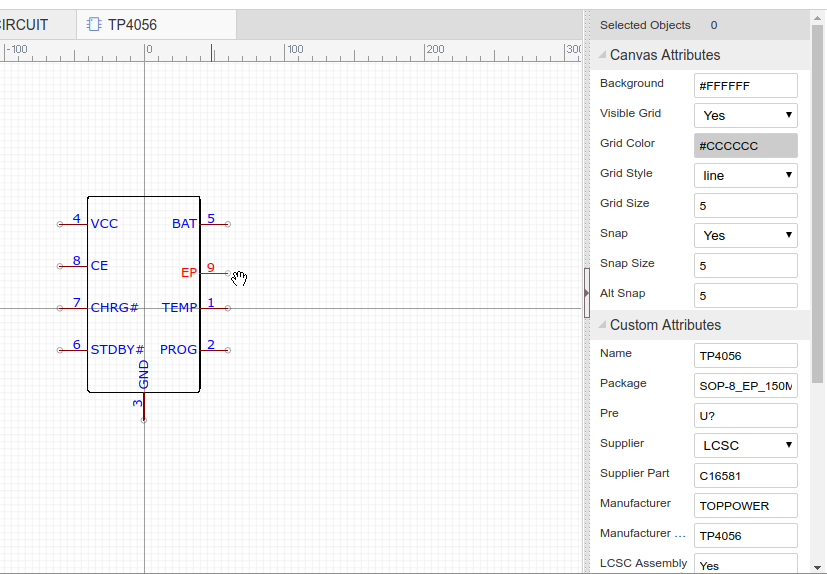Viewport: 827px width, 574px height.
Task: Edit the Manufacturer field TOPPOWER
Action: click(x=745, y=506)
